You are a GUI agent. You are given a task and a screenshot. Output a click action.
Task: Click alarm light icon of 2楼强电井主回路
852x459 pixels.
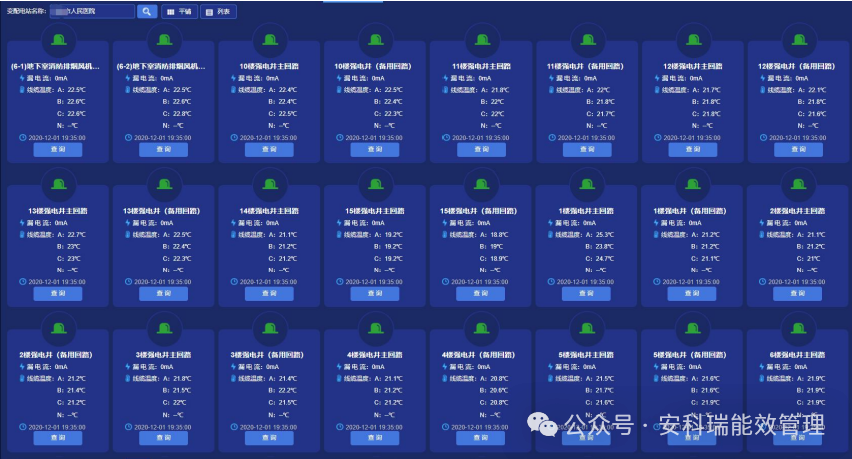click(x=798, y=184)
